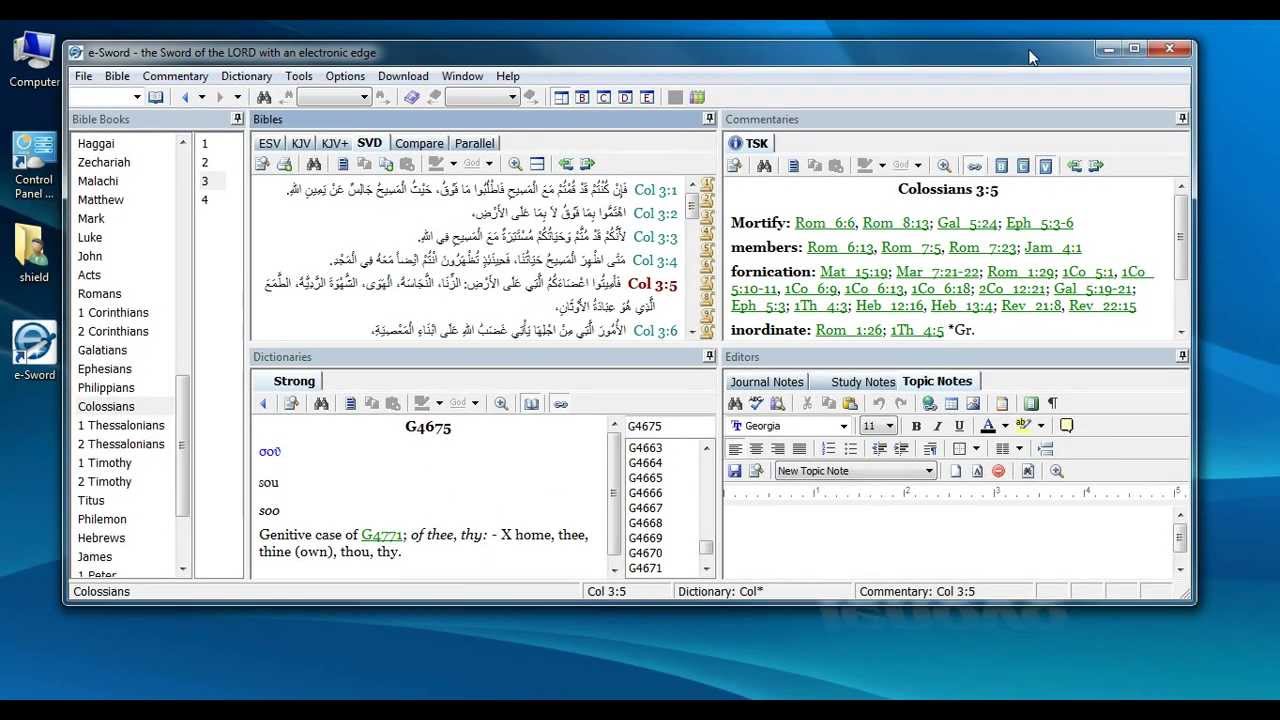Click the yellow note background color icon
Viewport: 1280px width, 720px height.
coord(1066,426)
